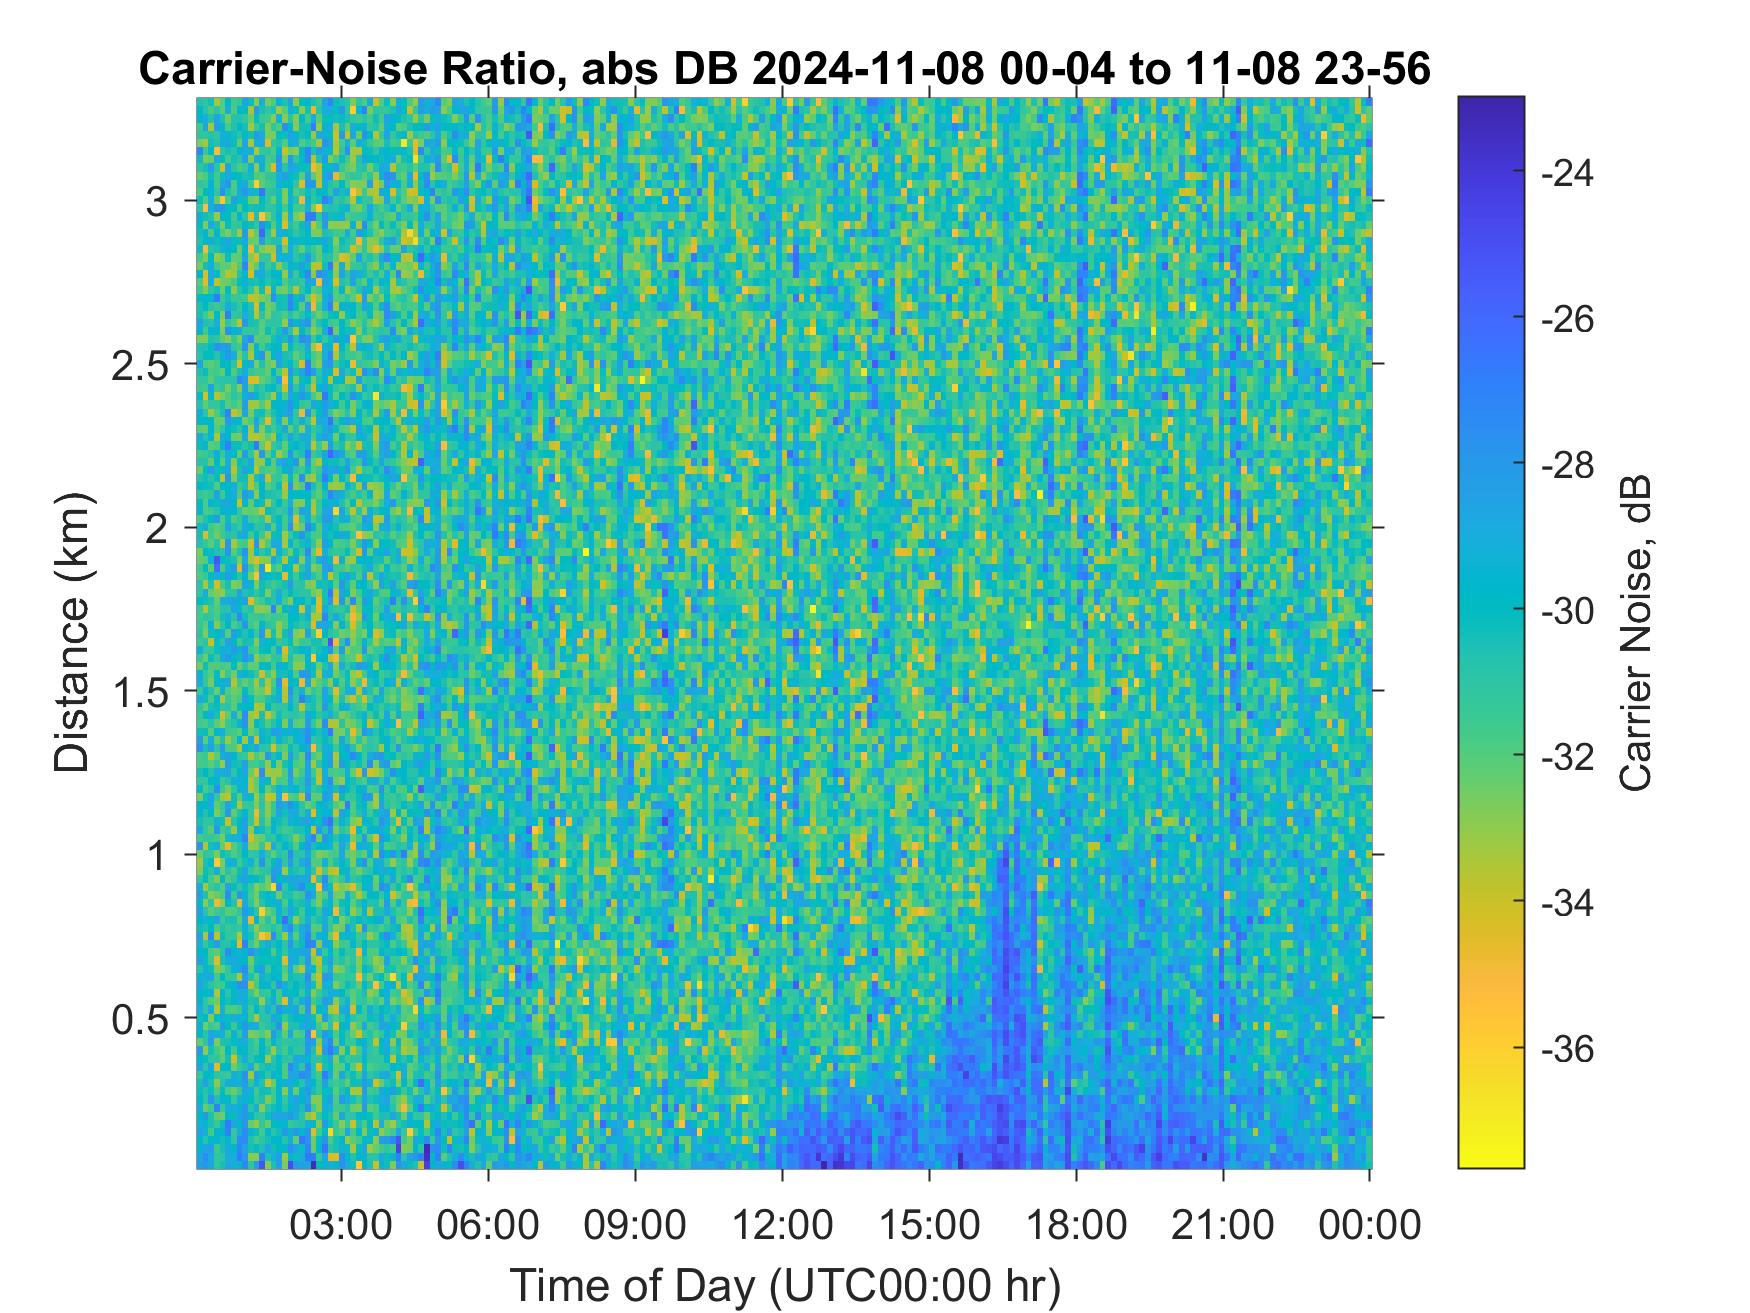Click the yellow bottom end of the colorbar
Viewport: 1750px width, 1313px height.
pyautogui.click(x=1491, y=1150)
